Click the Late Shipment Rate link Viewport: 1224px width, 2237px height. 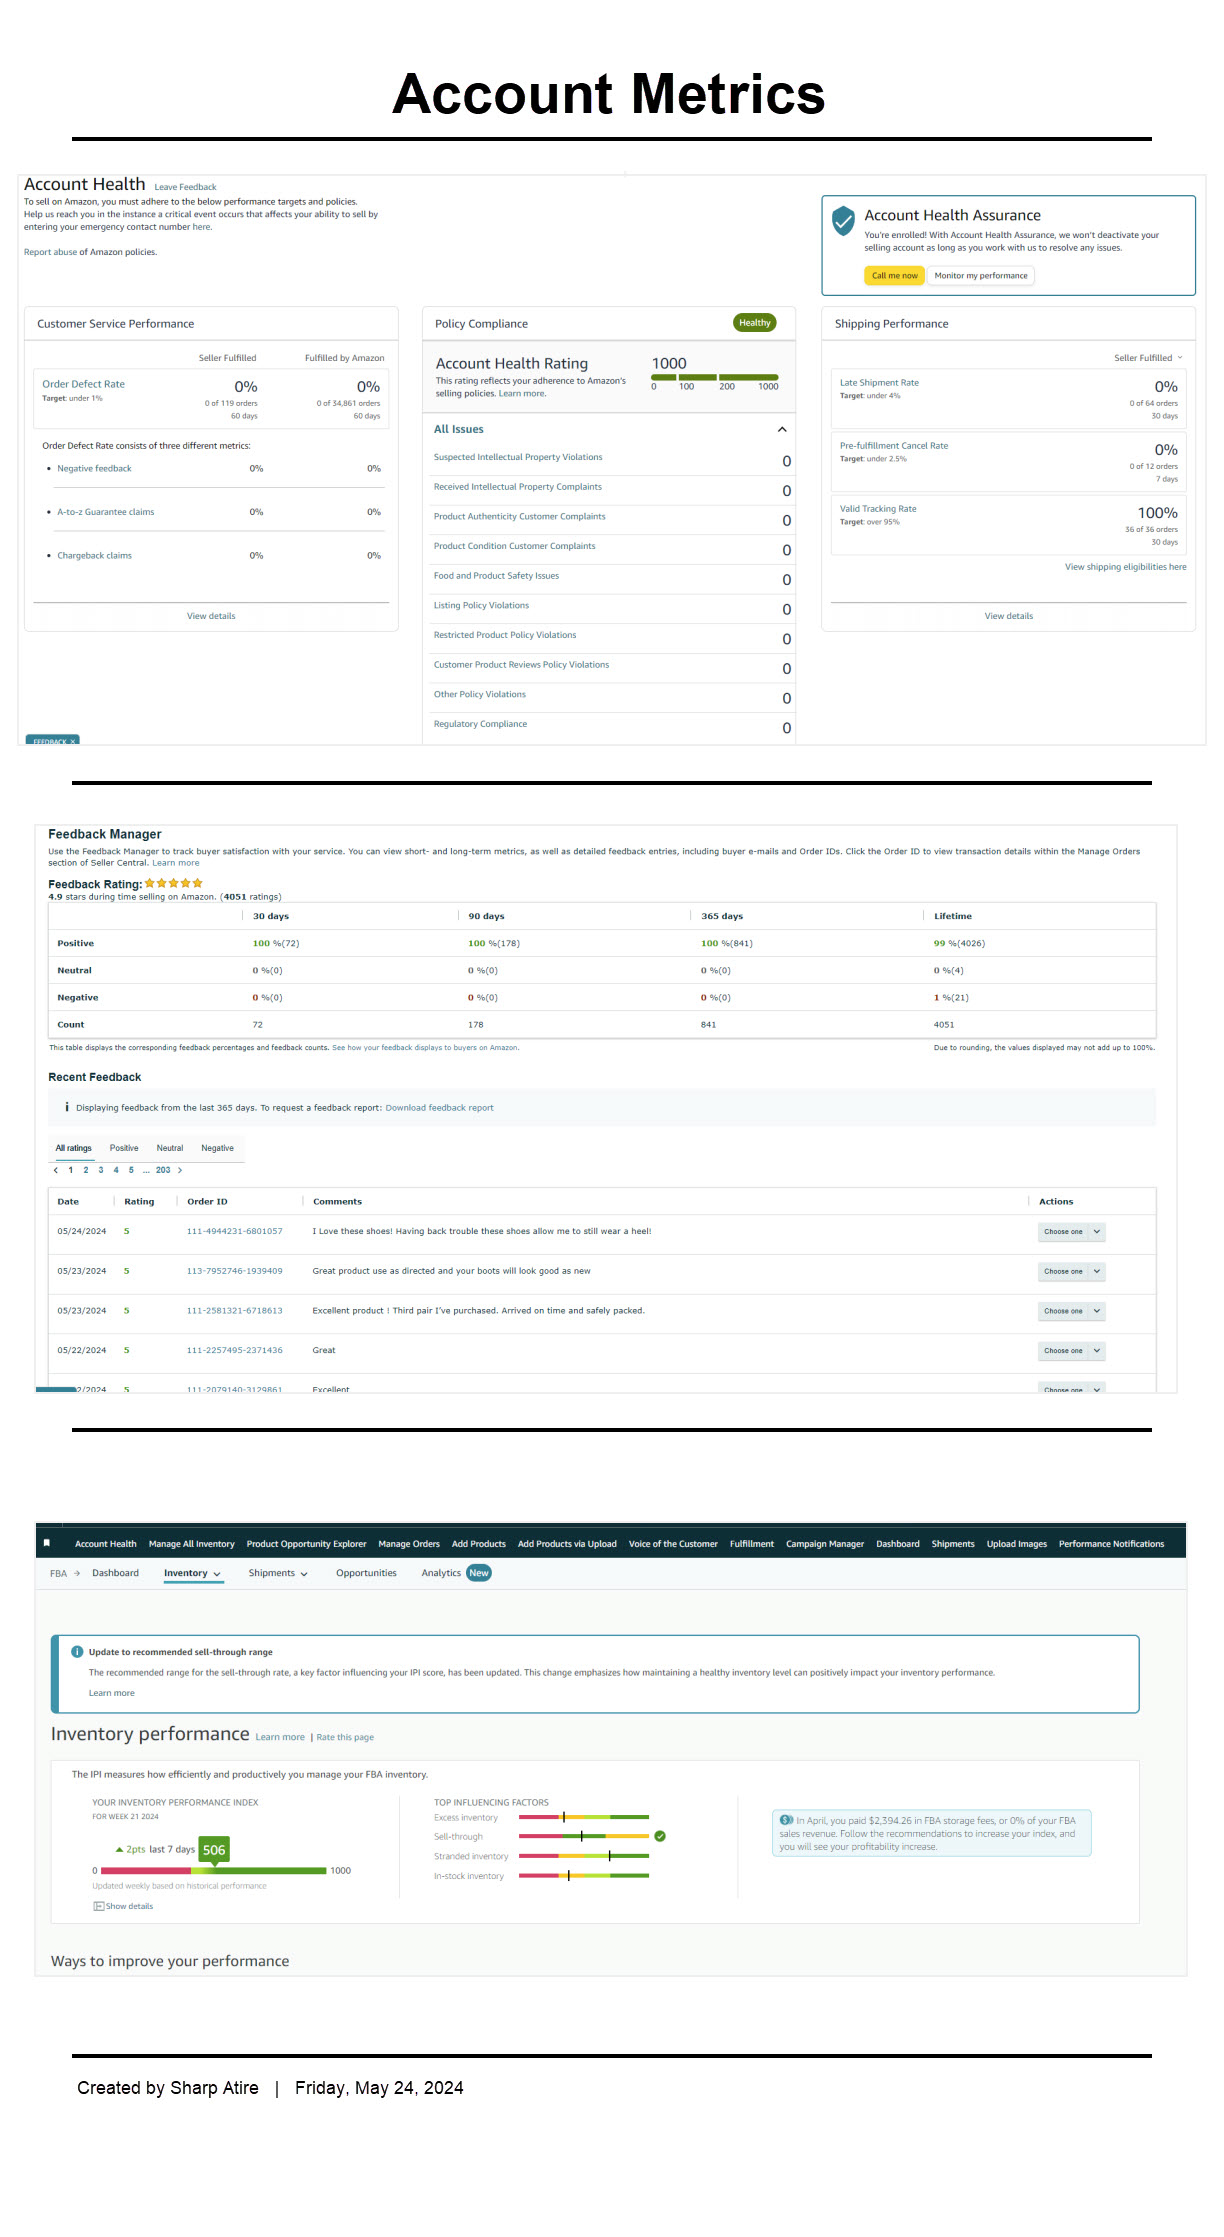(x=879, y=383)
